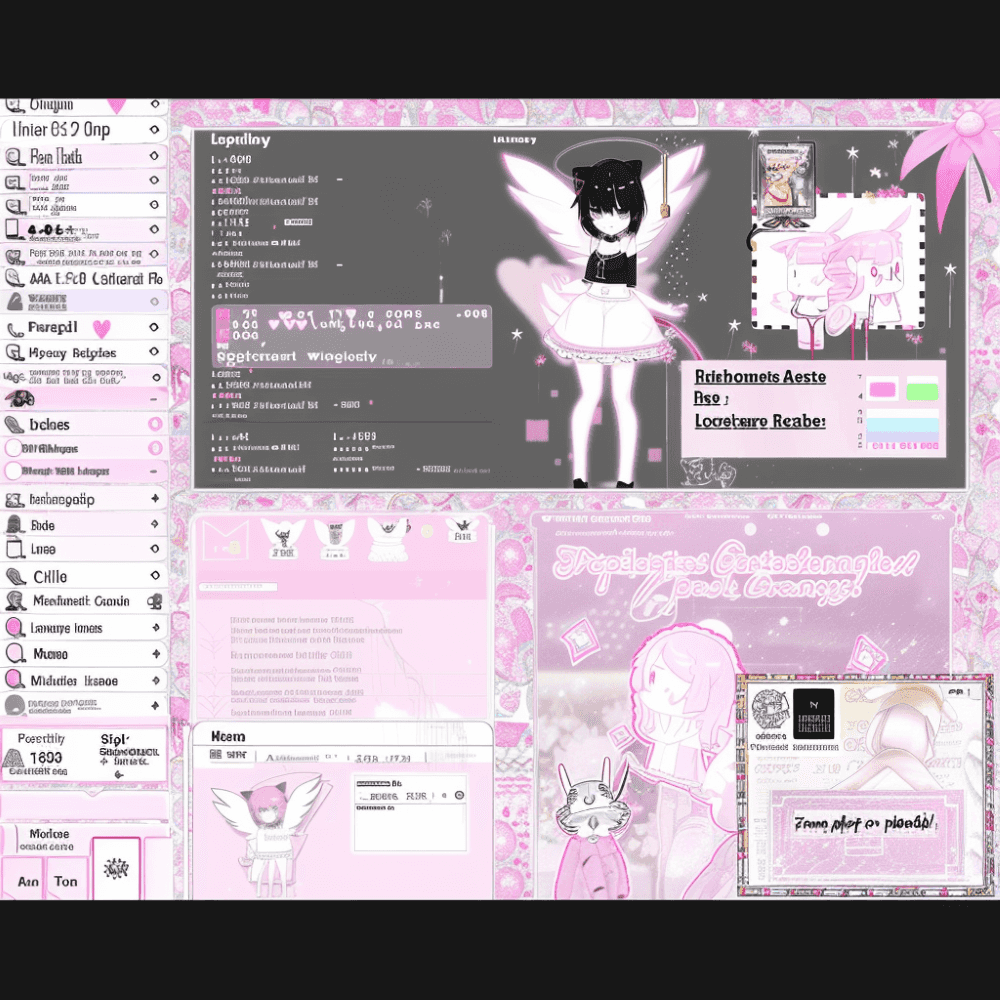Image resolution: width=1000 pixels, height=1000 pixels.
Task: Click the Rrishomets Aeste link
Action: pyautogui.click(x=760, y=376)
